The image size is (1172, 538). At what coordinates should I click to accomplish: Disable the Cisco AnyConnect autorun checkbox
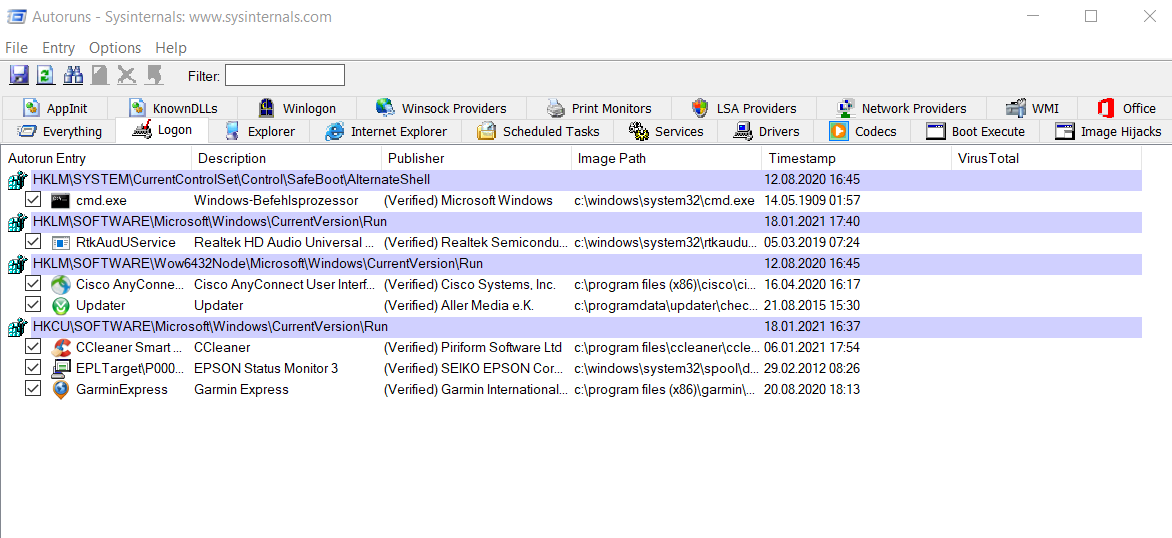[x=33, y=283]
